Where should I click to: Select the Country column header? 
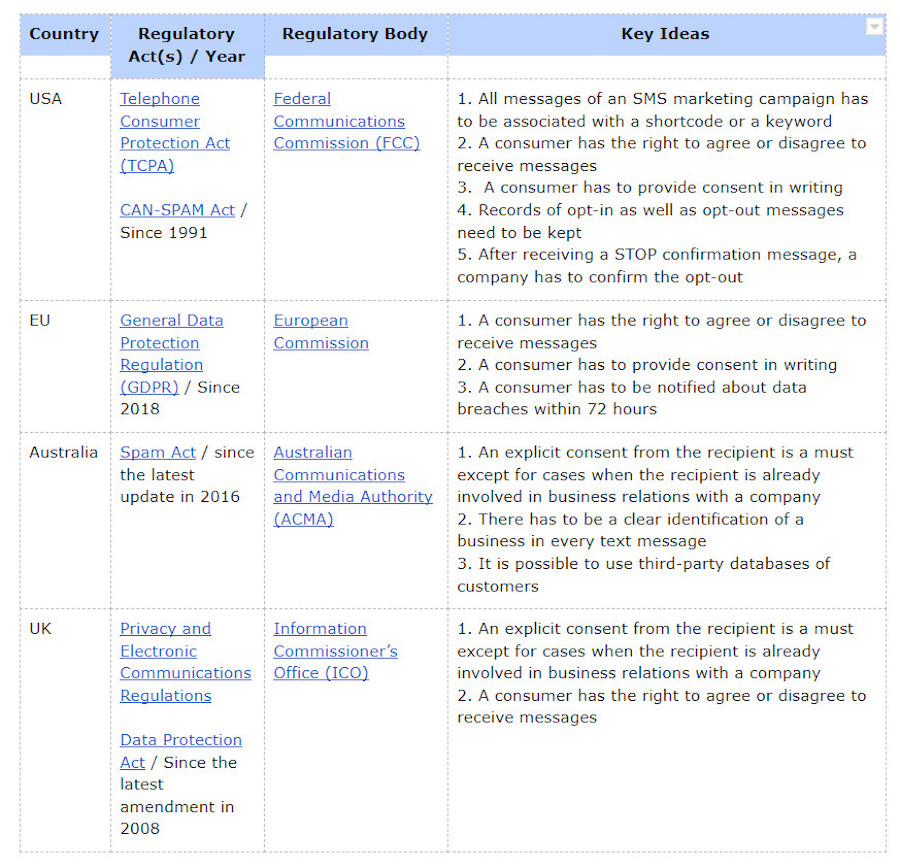pos(64,34)
